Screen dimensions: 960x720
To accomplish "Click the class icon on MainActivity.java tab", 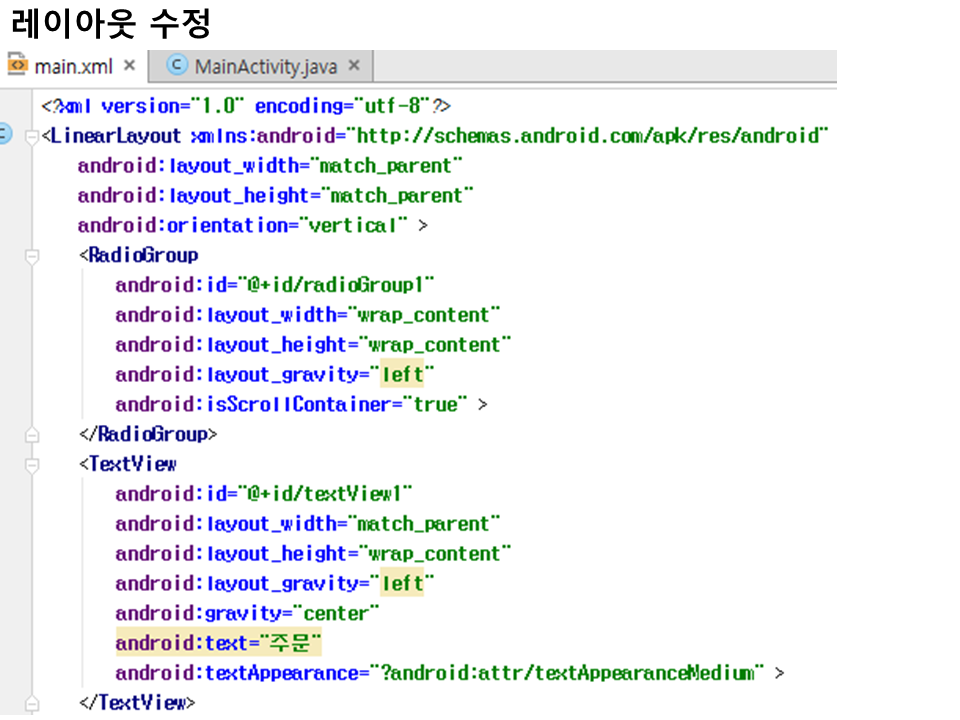I will coord(178,66).
